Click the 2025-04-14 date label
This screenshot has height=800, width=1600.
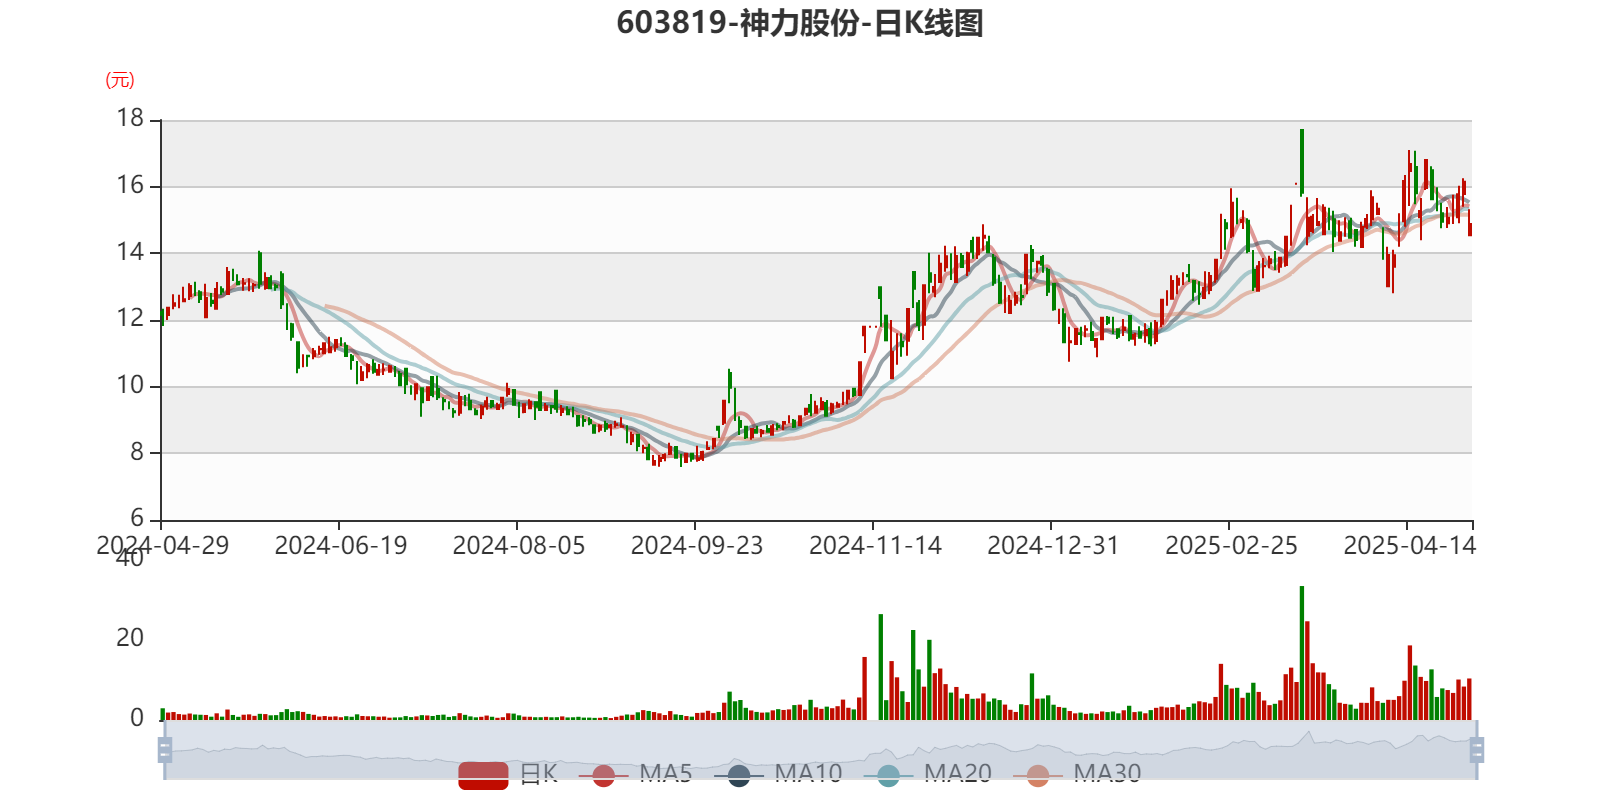[x=1409, y=546]
